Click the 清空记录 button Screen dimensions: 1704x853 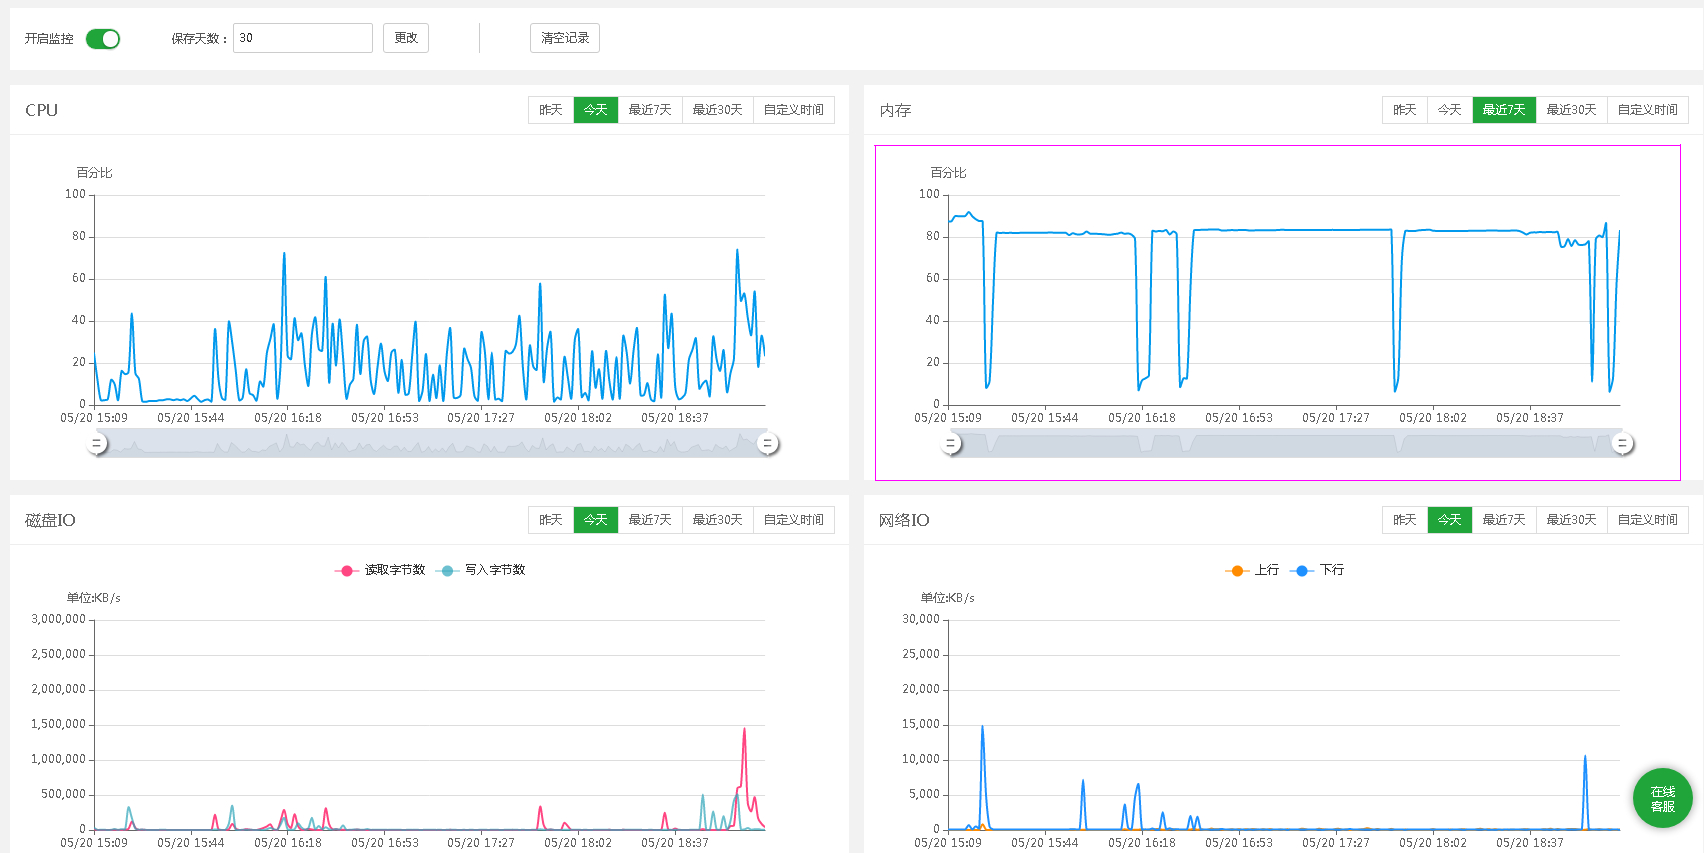point(565,38)
